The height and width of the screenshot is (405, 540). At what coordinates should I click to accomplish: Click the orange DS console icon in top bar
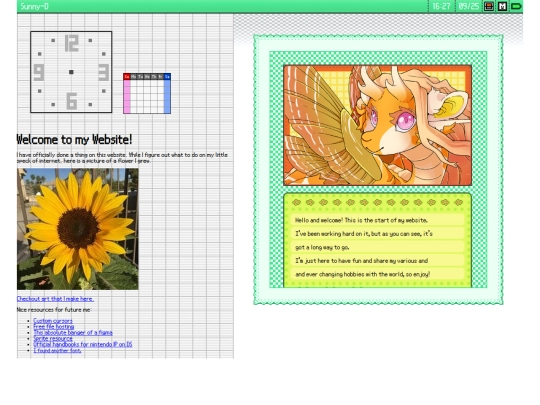489,6
